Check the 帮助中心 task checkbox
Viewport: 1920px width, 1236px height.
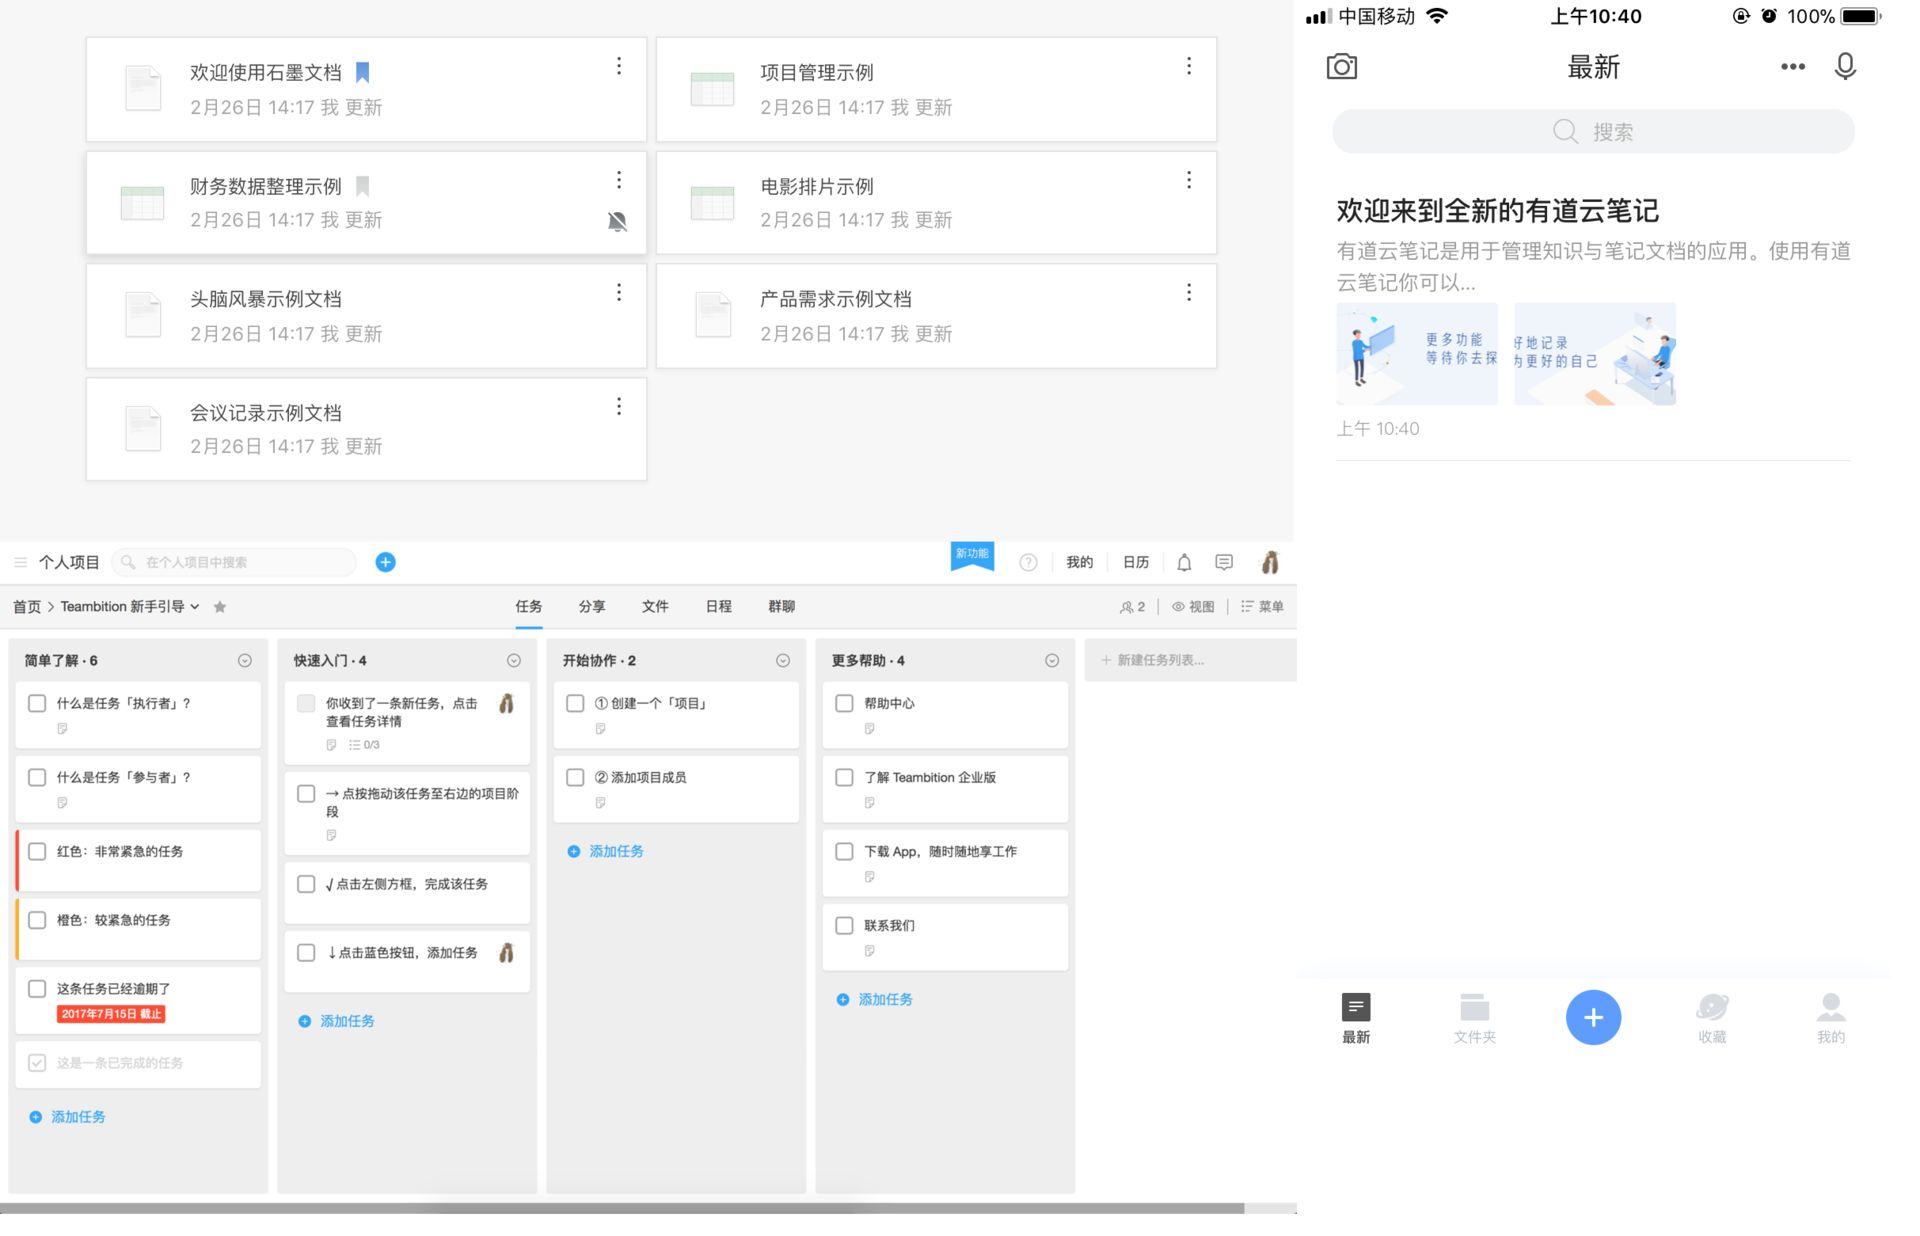[x=844, y=703]
